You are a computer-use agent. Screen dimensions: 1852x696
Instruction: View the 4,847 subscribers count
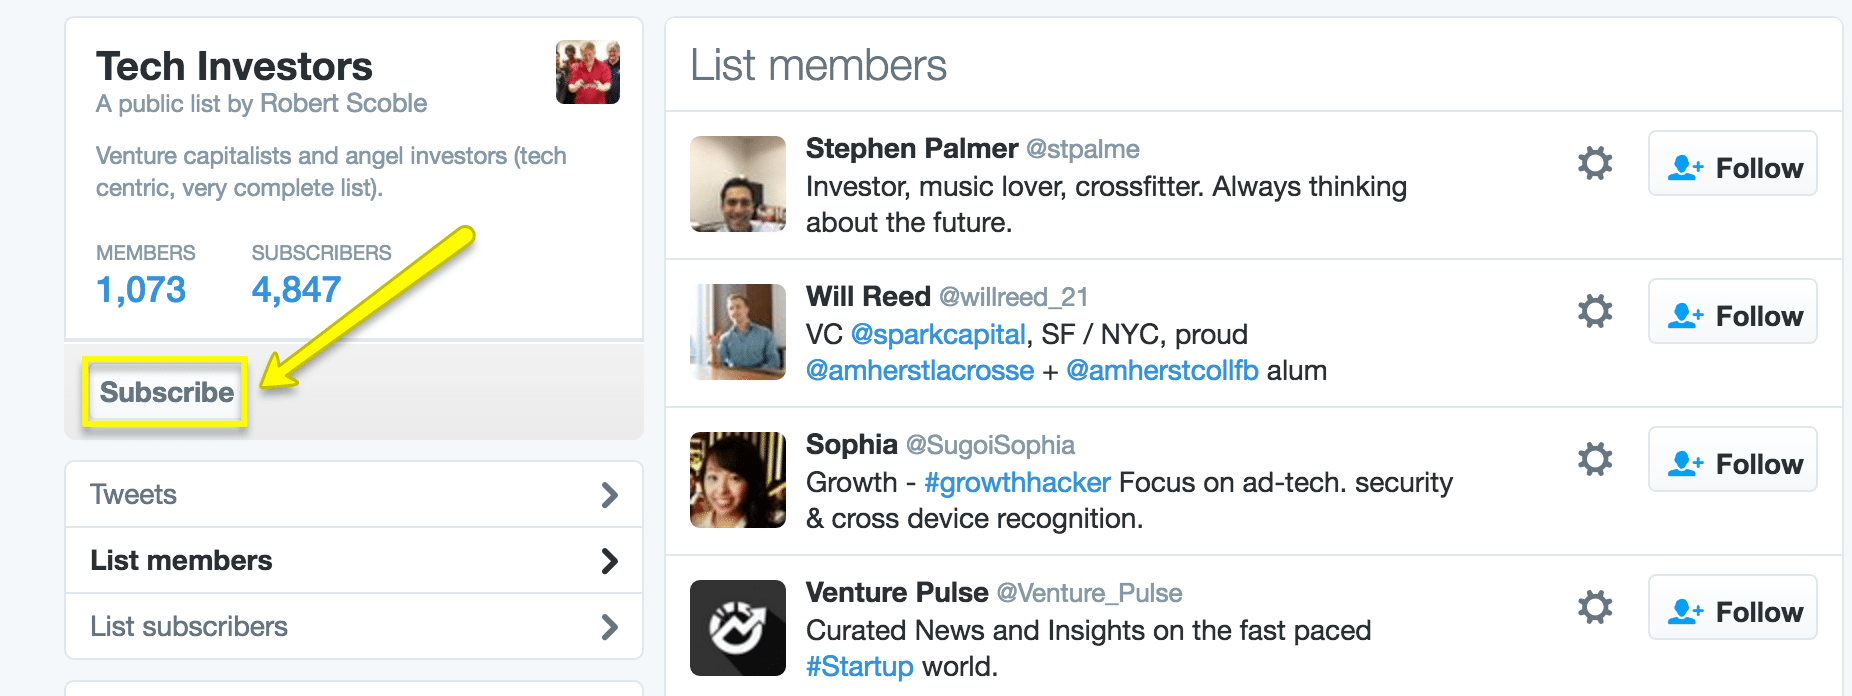(296, 290)
